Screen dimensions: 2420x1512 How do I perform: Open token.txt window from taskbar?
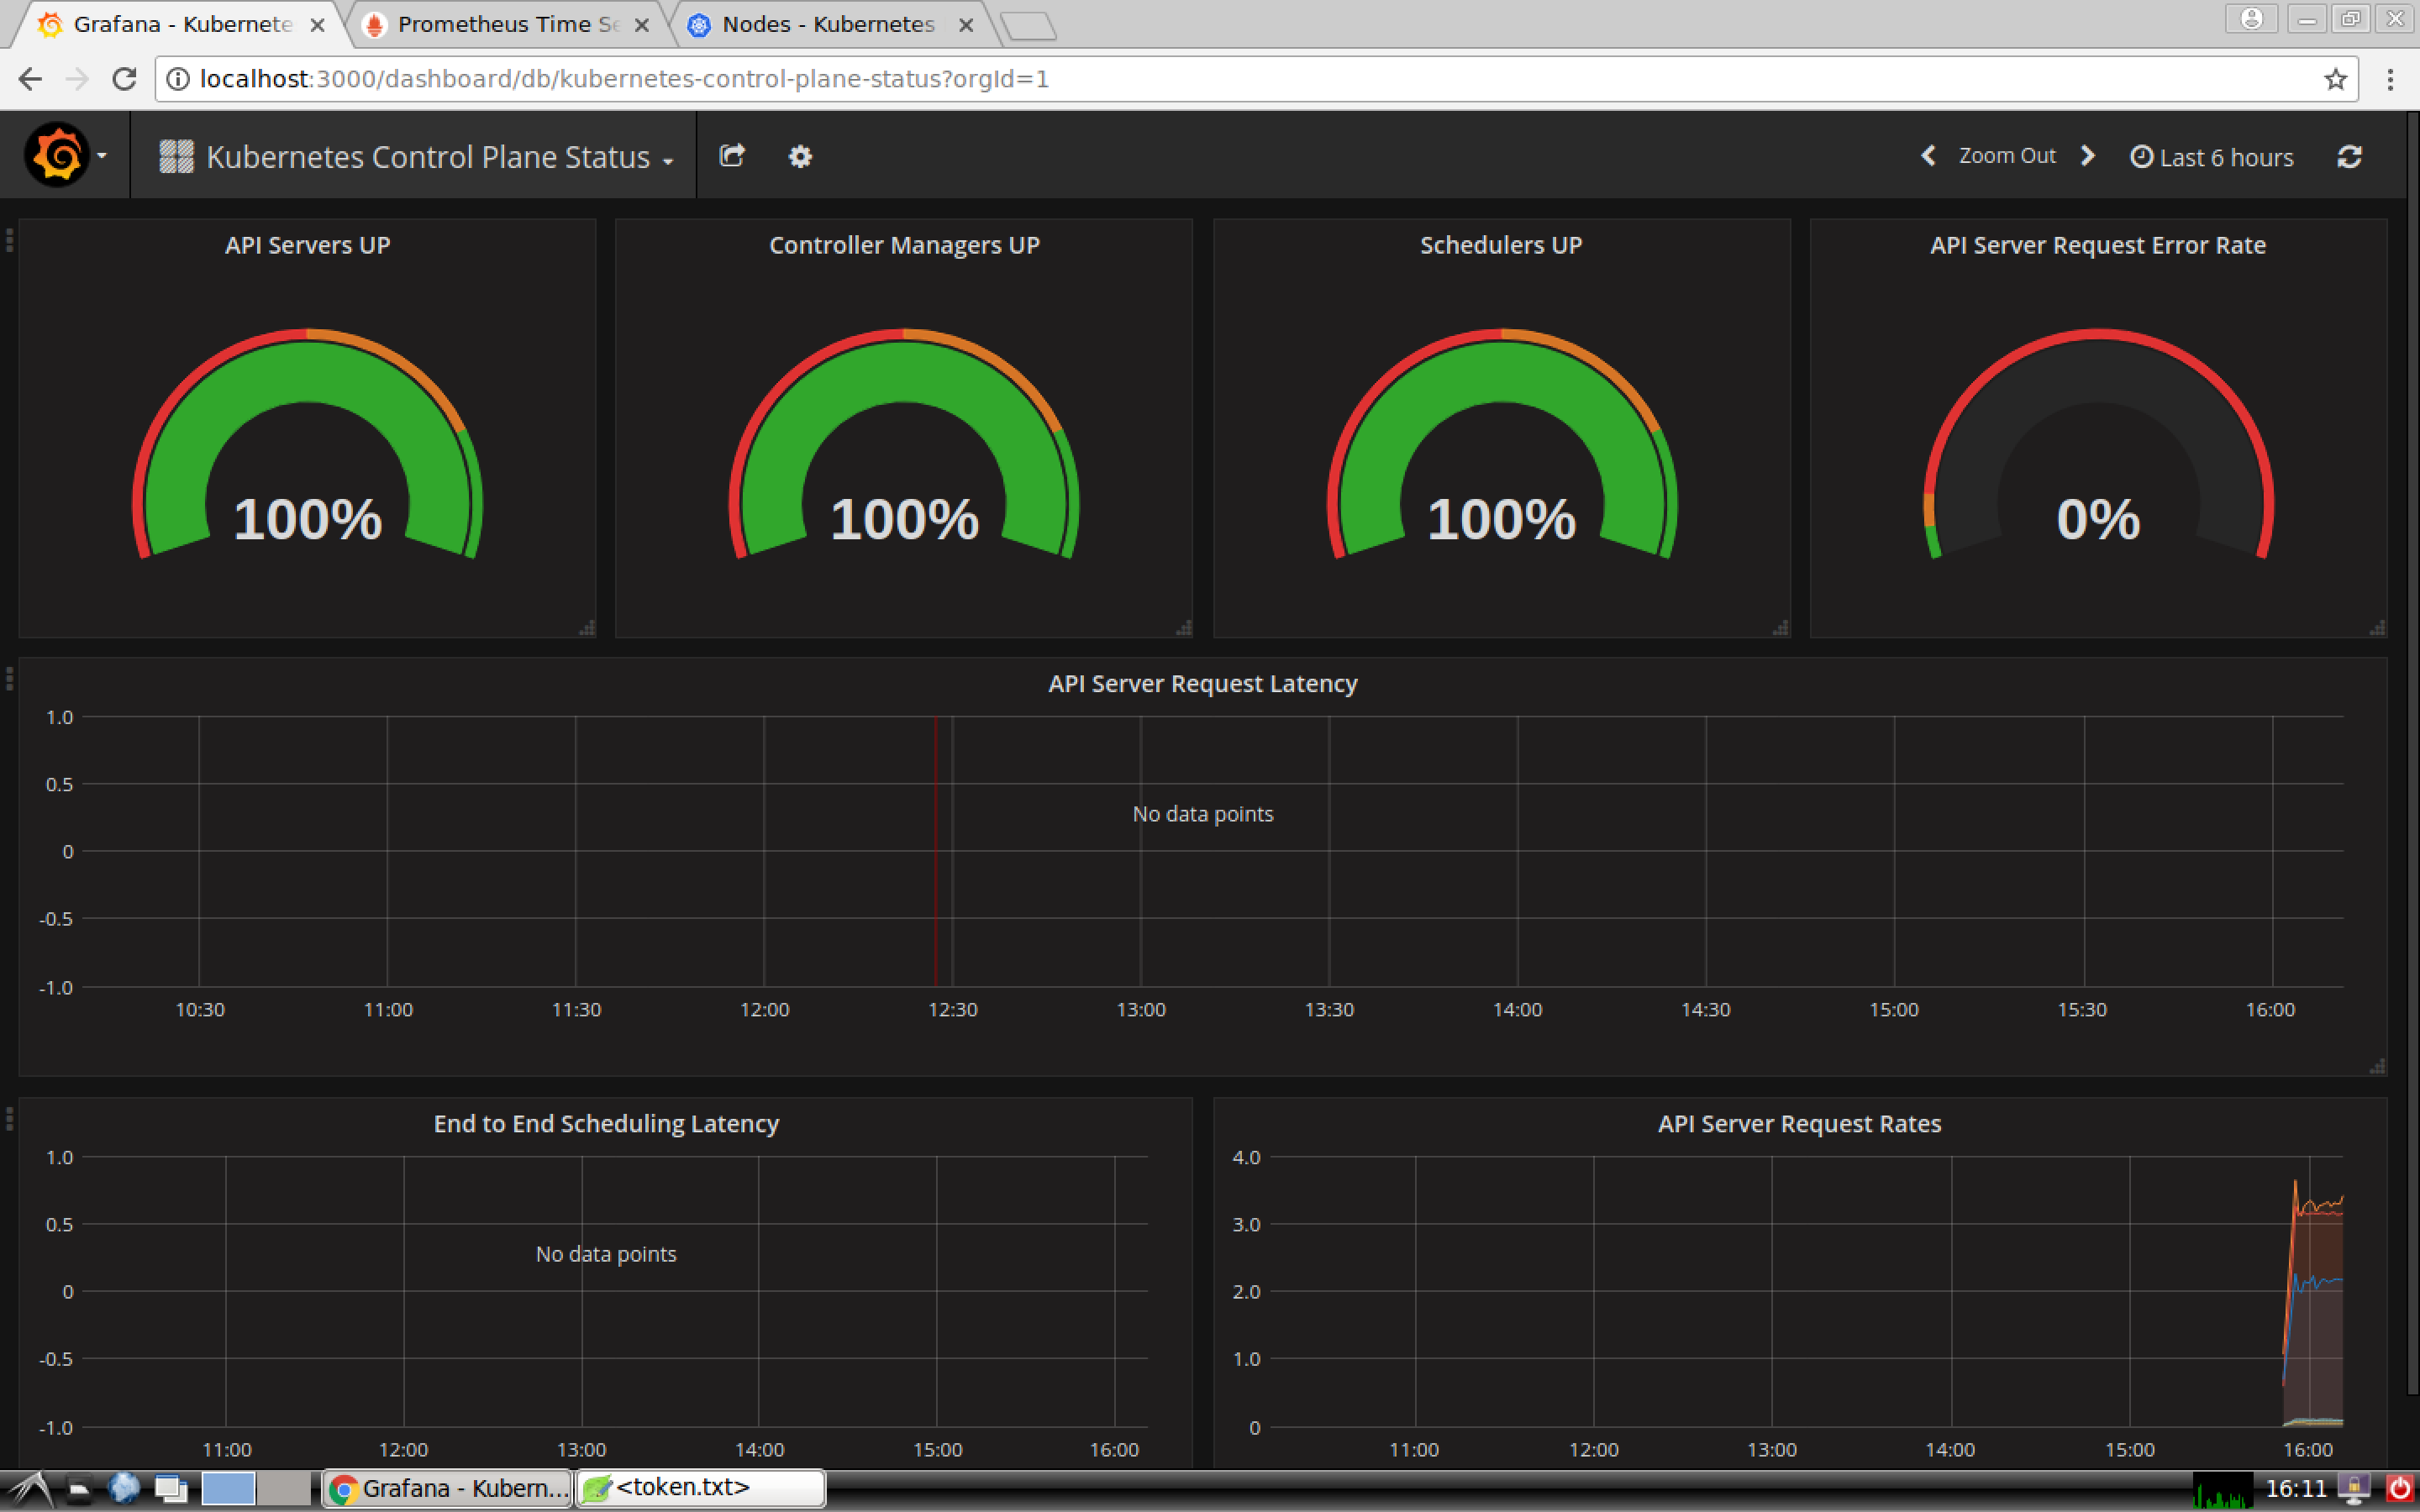pos(700,1488)
